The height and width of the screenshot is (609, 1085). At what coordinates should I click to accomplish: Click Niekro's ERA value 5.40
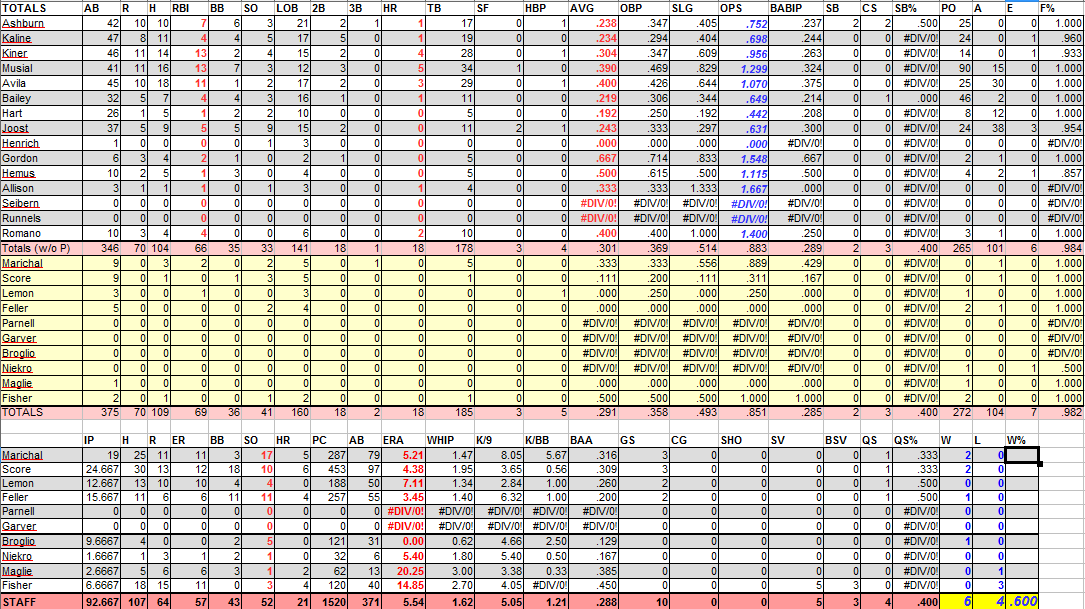point(403,556)
